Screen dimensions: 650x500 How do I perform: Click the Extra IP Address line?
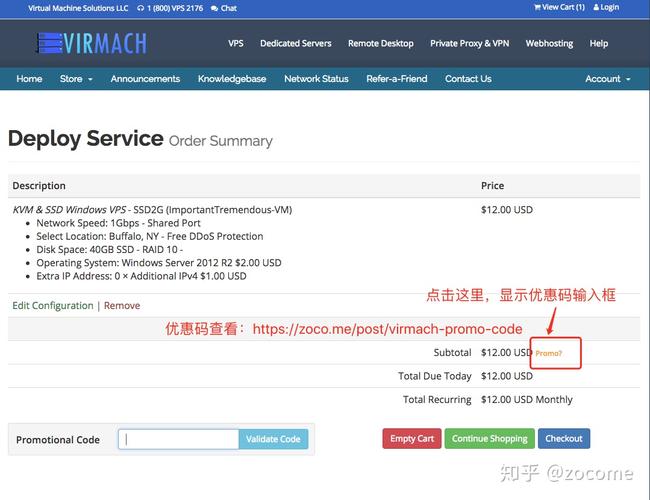(141, 276)
